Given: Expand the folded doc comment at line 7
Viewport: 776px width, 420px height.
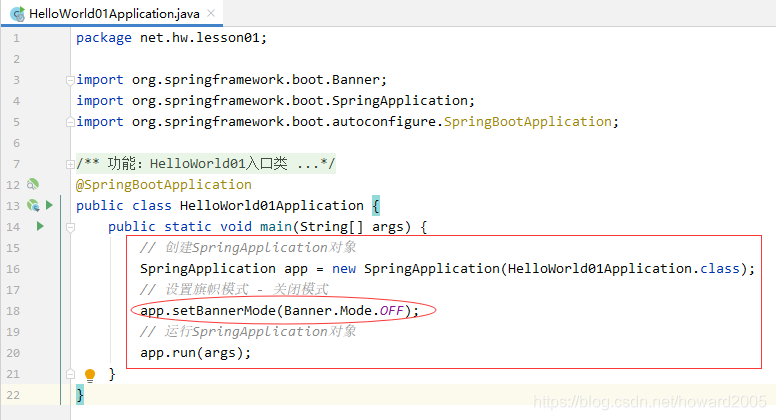Looking at the screenshot, I should [x=70, y=164].
